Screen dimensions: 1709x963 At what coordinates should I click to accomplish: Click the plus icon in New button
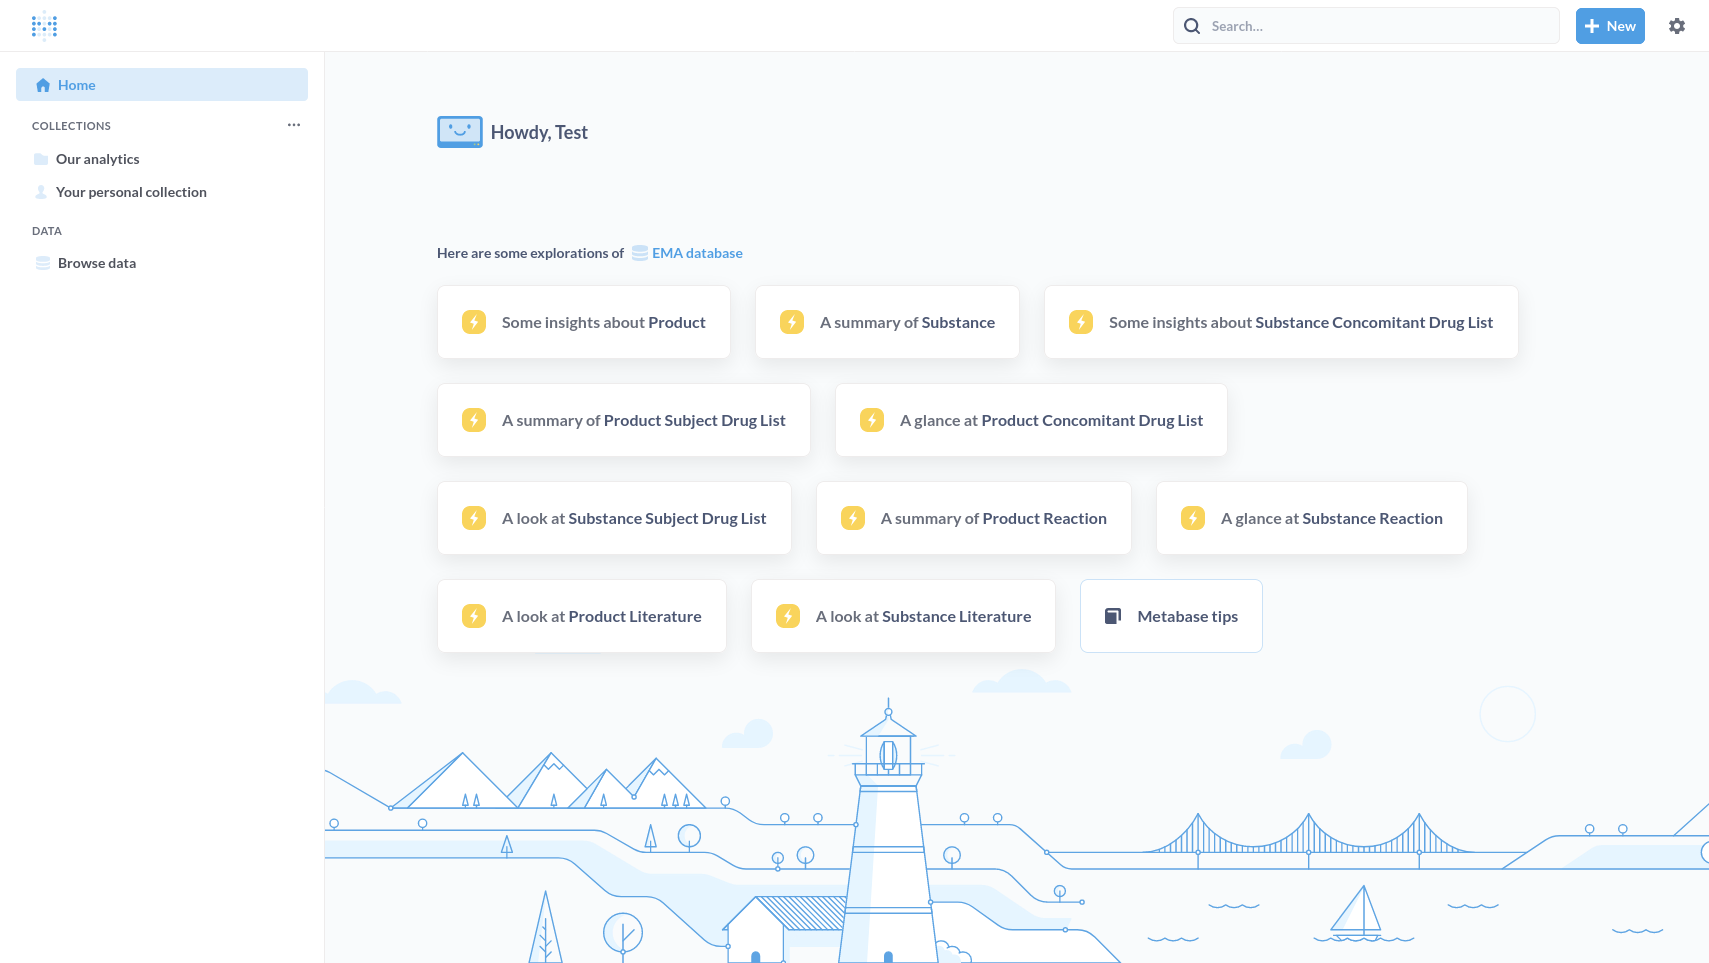tap(1592, 26)
